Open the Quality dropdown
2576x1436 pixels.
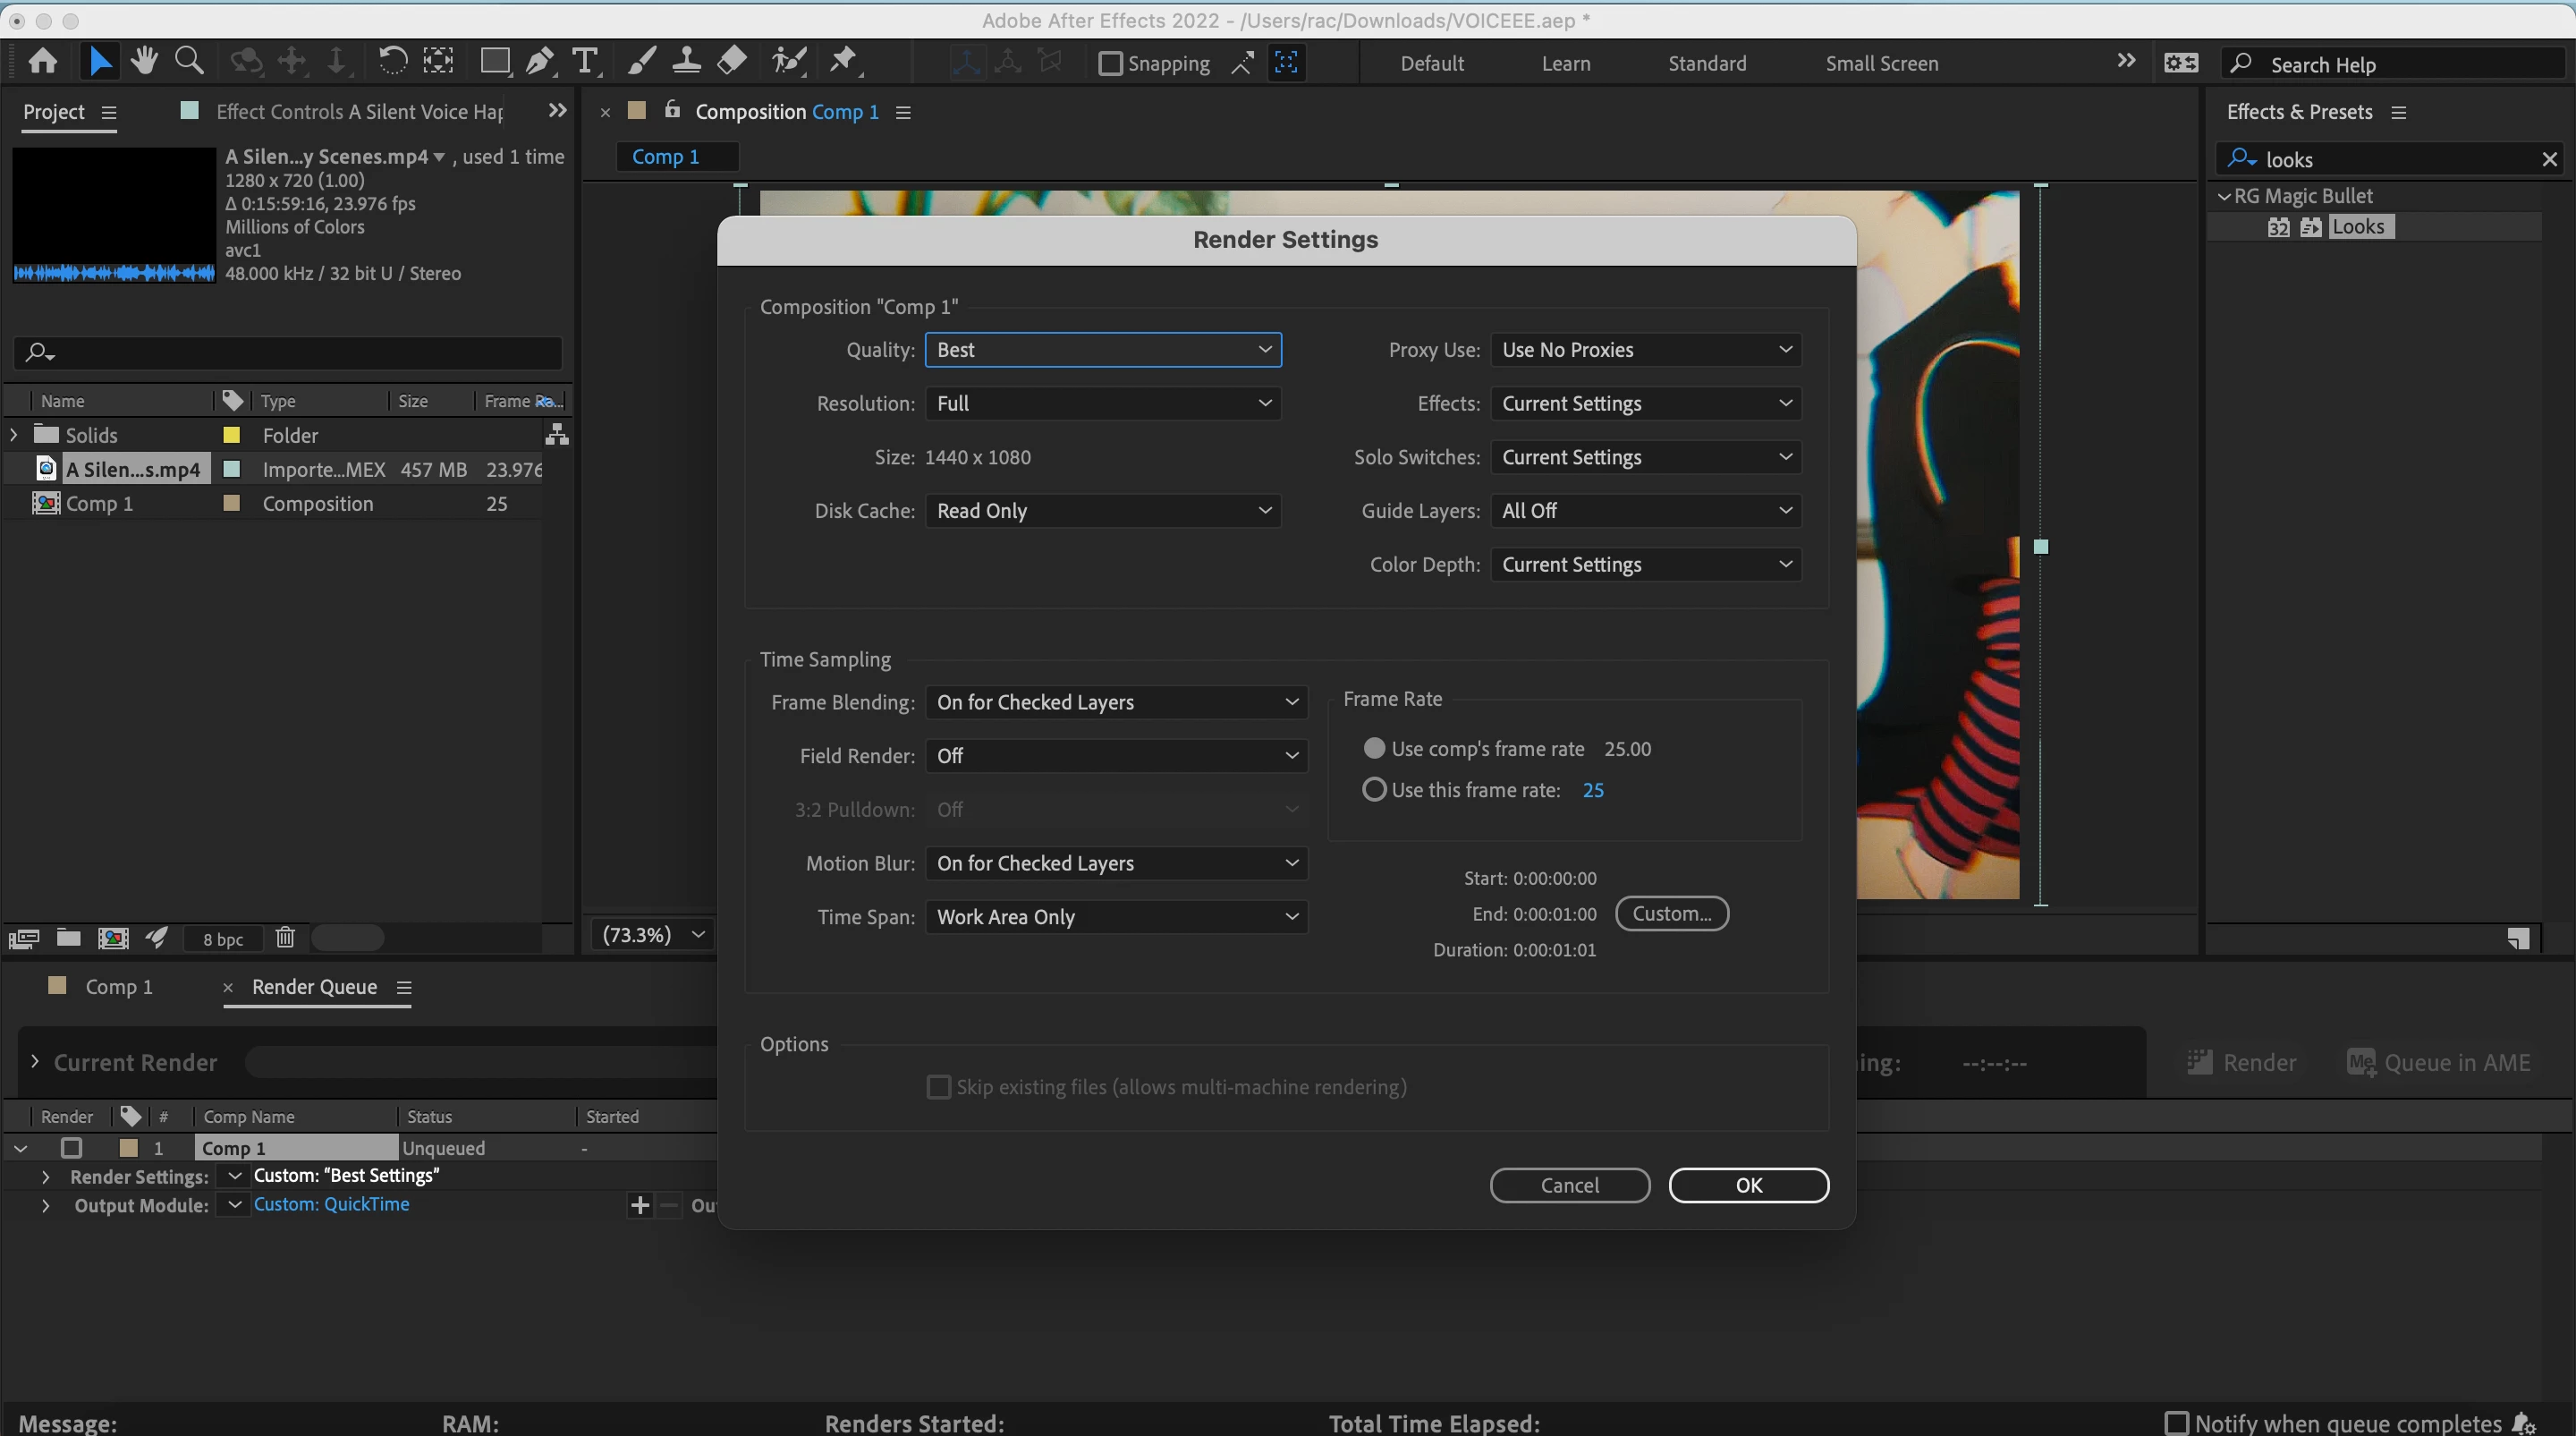click(1103, 350)
